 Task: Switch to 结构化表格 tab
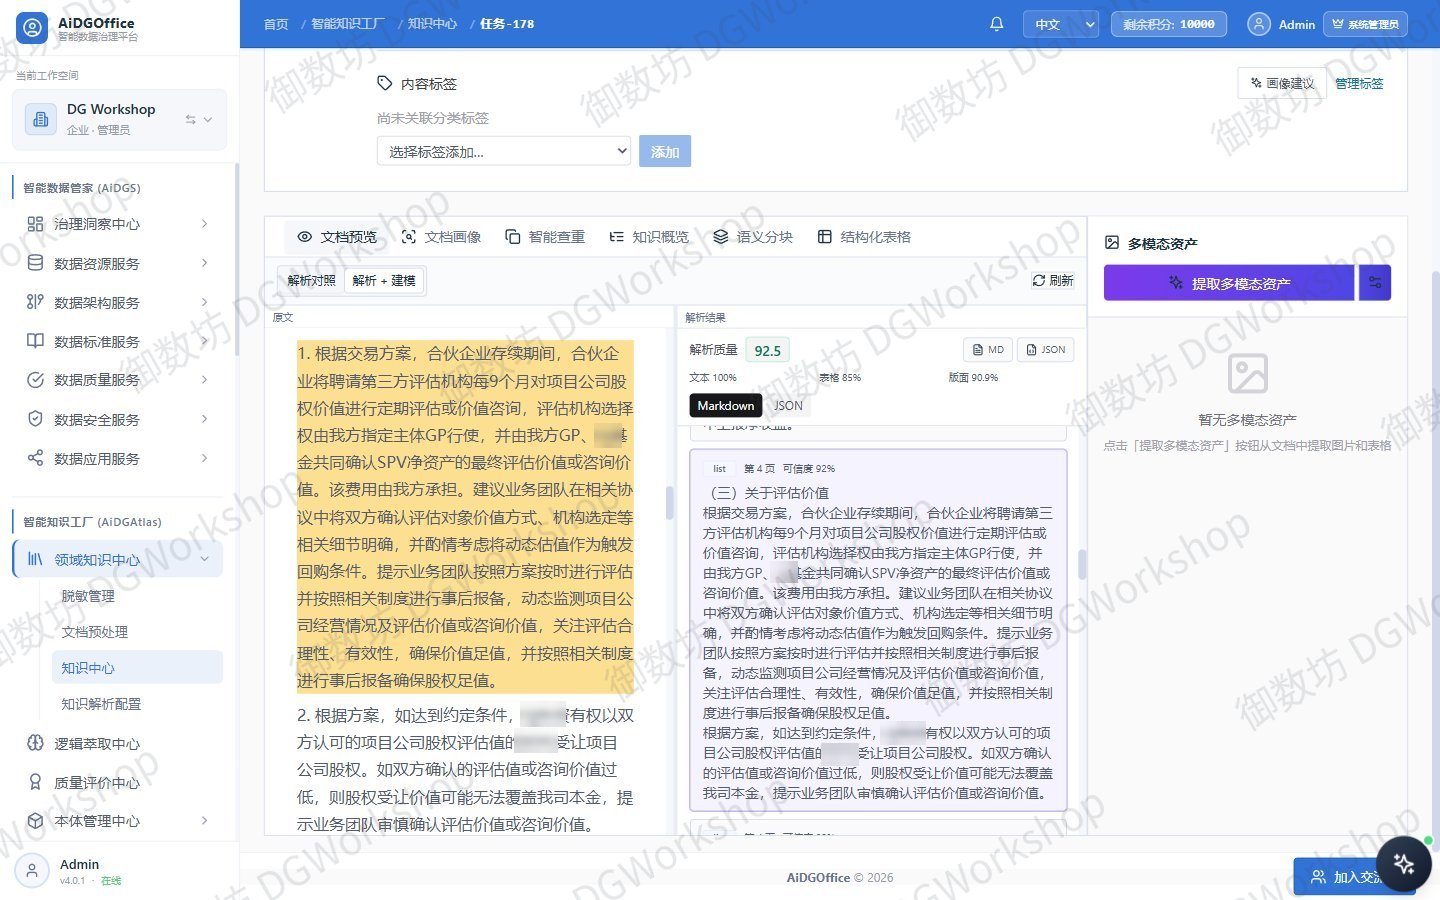(x=864, y=237)
